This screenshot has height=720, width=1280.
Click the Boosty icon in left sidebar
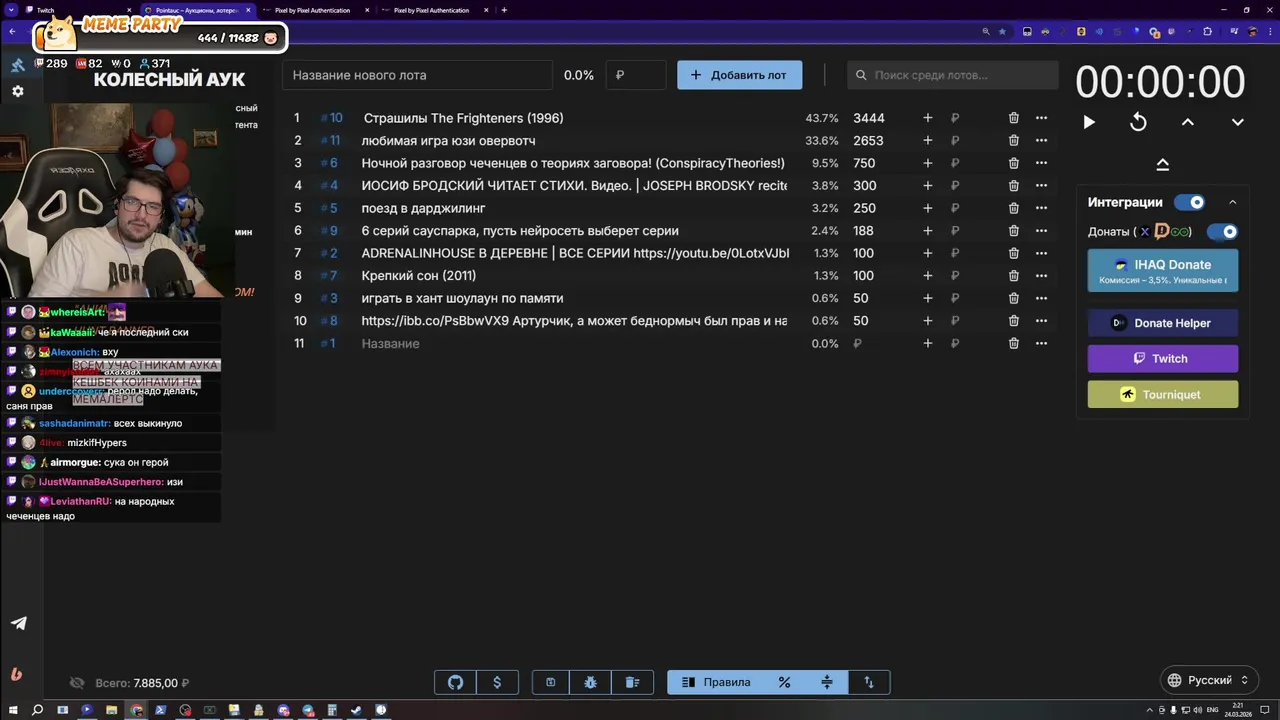(x=16, y=674)
